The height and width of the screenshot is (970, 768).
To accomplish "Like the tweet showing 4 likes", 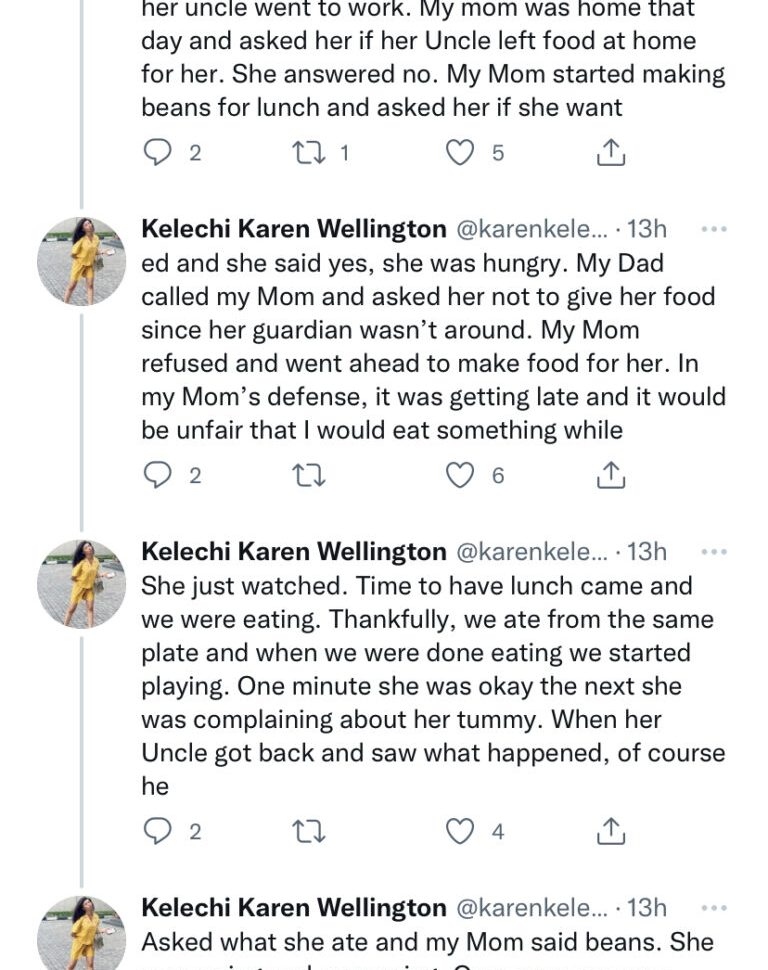I will click(459, 831).
